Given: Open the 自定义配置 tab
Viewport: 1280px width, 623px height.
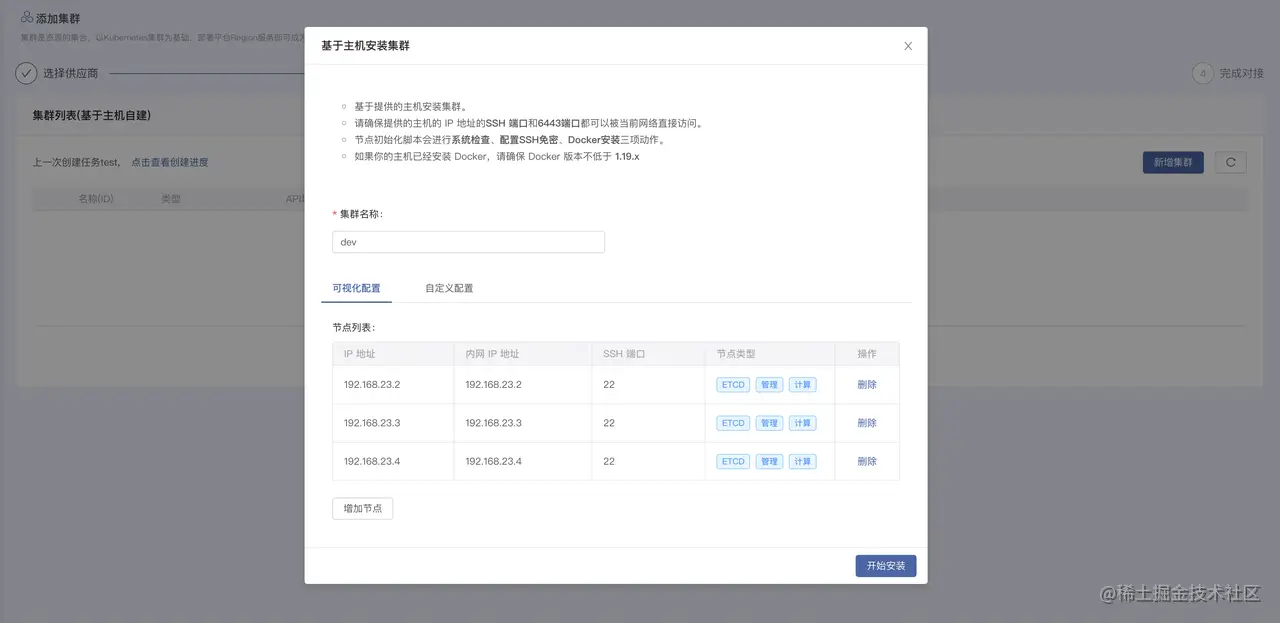Looking at the screenshot, I should [452, 287].
